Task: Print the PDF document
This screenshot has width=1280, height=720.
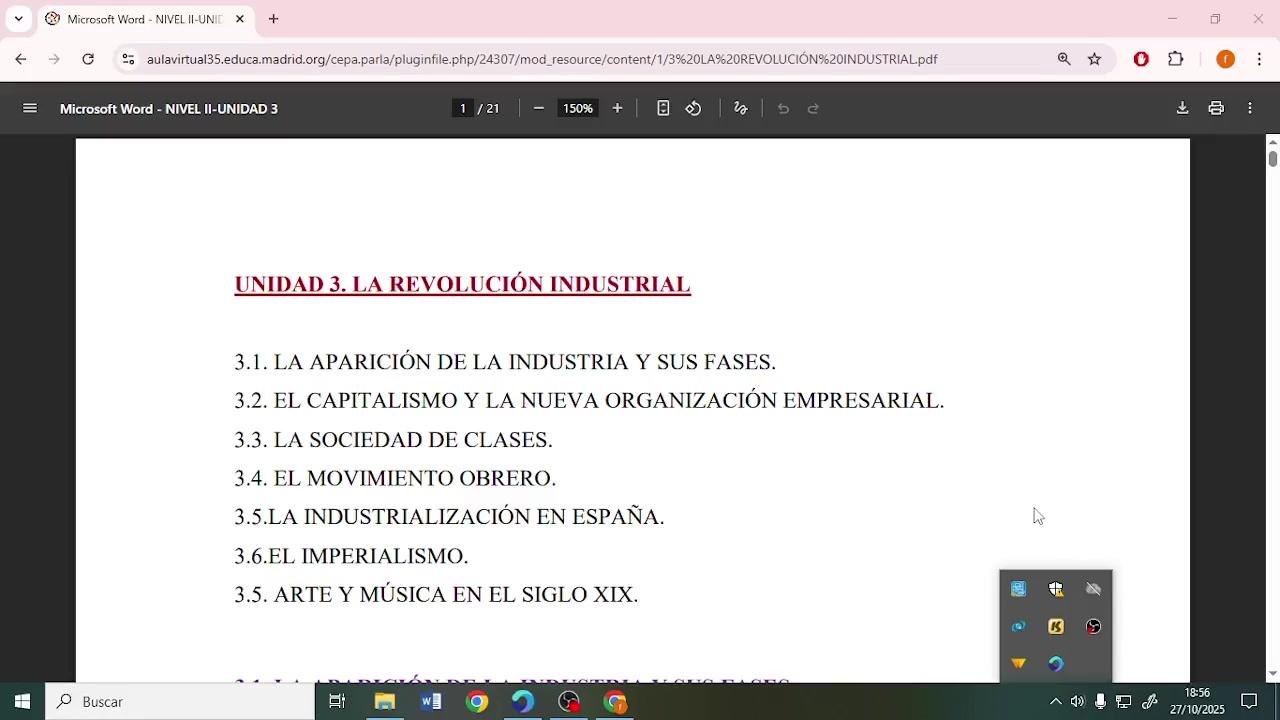Action: (x=1216, y=108)
